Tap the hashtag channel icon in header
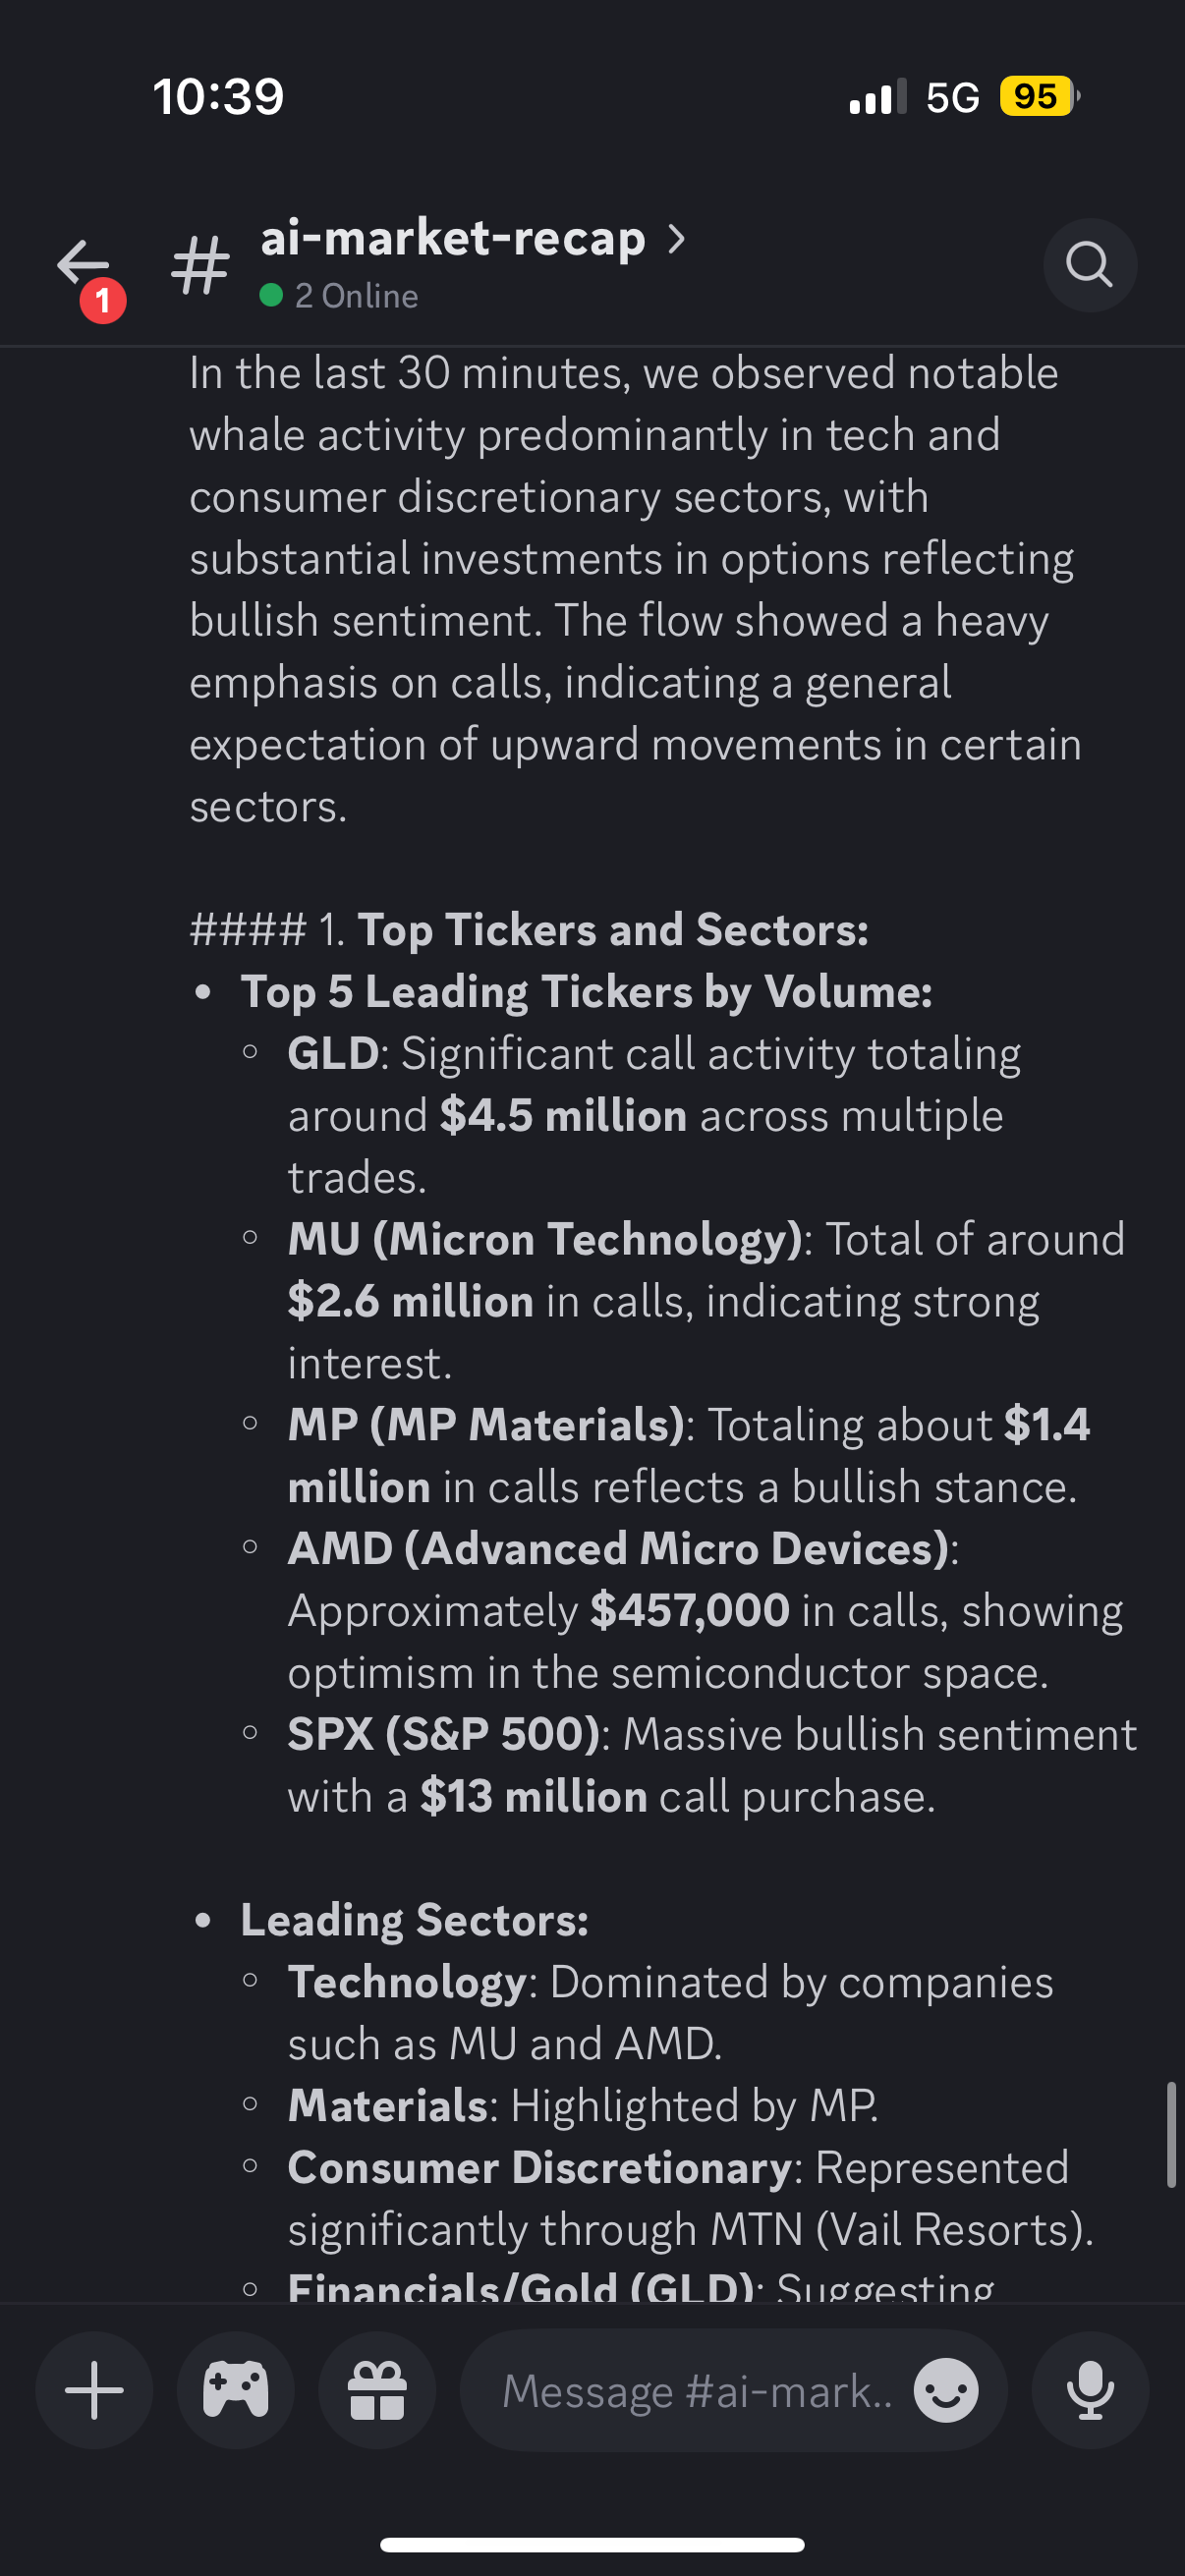The height and width of the screenshot is (2576, 1185). (x=200, y=265)
